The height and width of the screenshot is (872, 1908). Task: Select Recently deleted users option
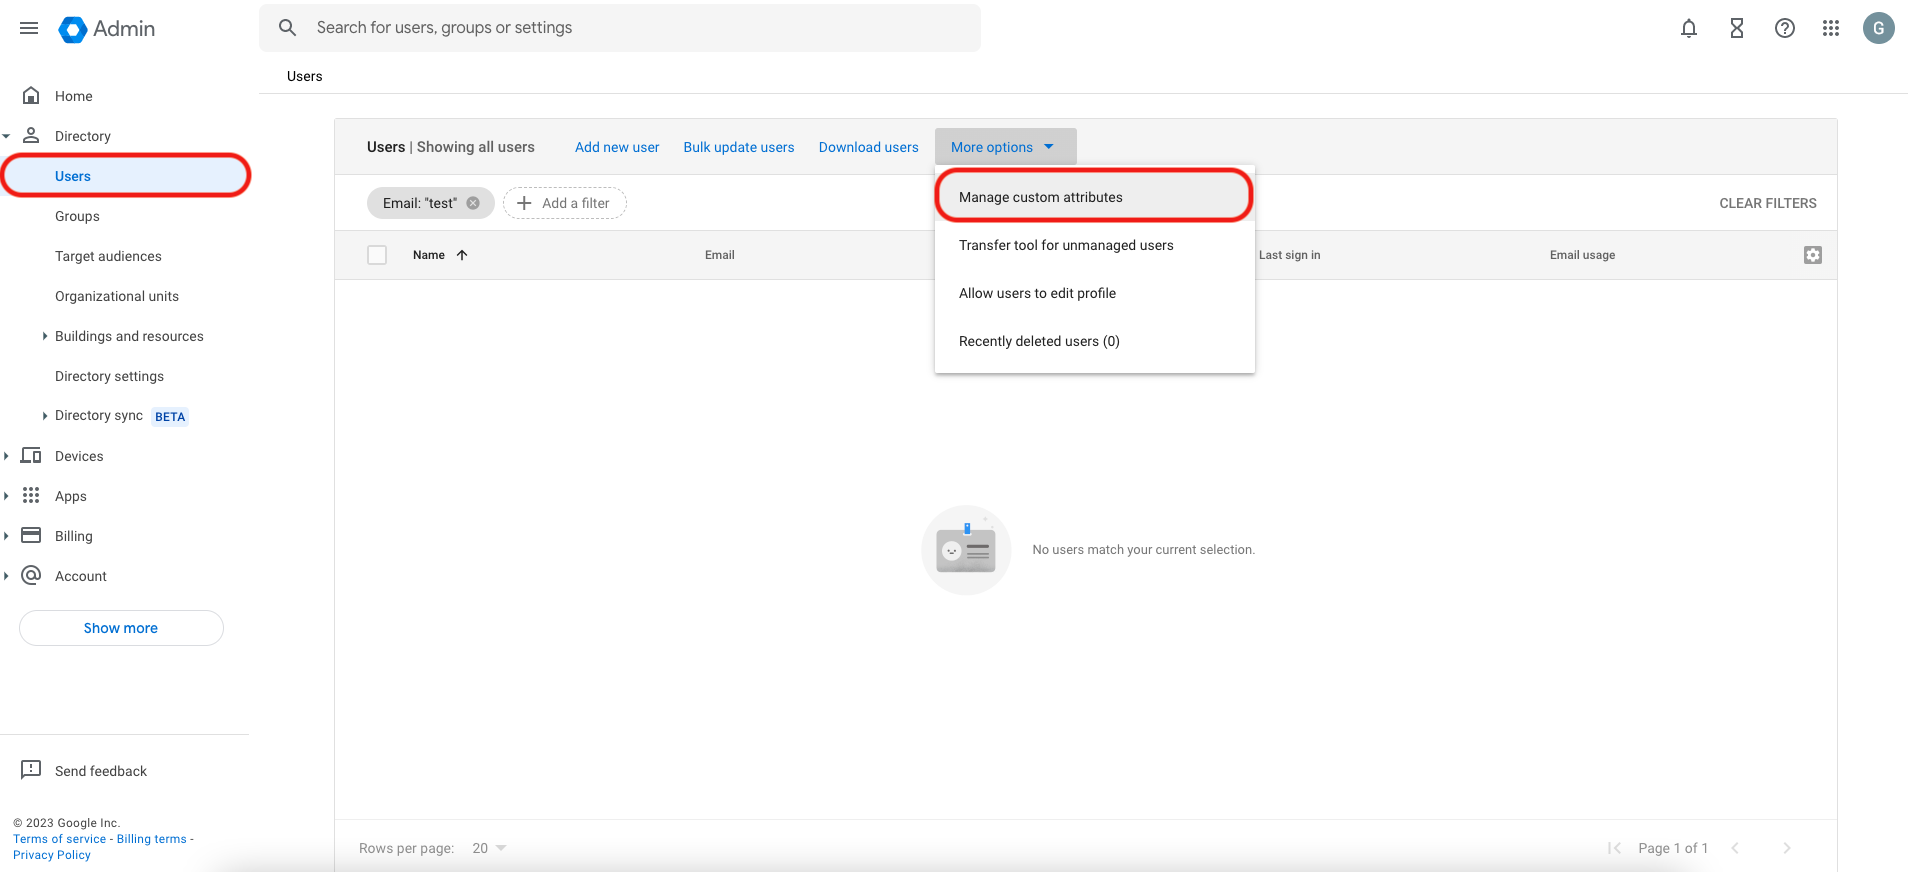pos(1038,341)
